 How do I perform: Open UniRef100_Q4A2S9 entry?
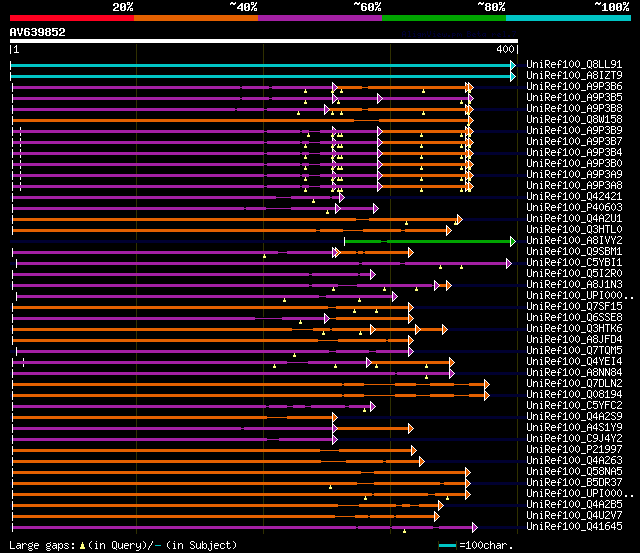[574, 417]
